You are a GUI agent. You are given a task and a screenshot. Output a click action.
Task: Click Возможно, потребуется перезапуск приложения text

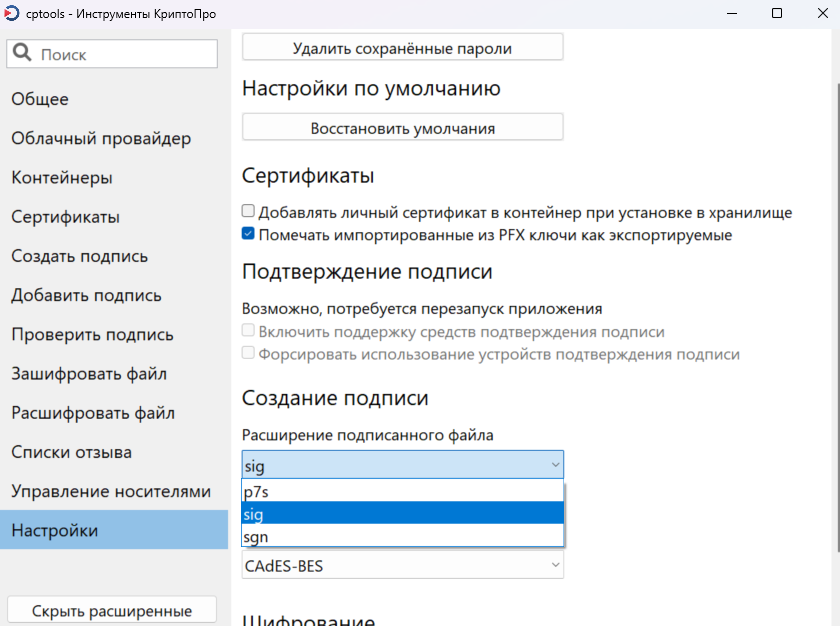pos(422,309)
